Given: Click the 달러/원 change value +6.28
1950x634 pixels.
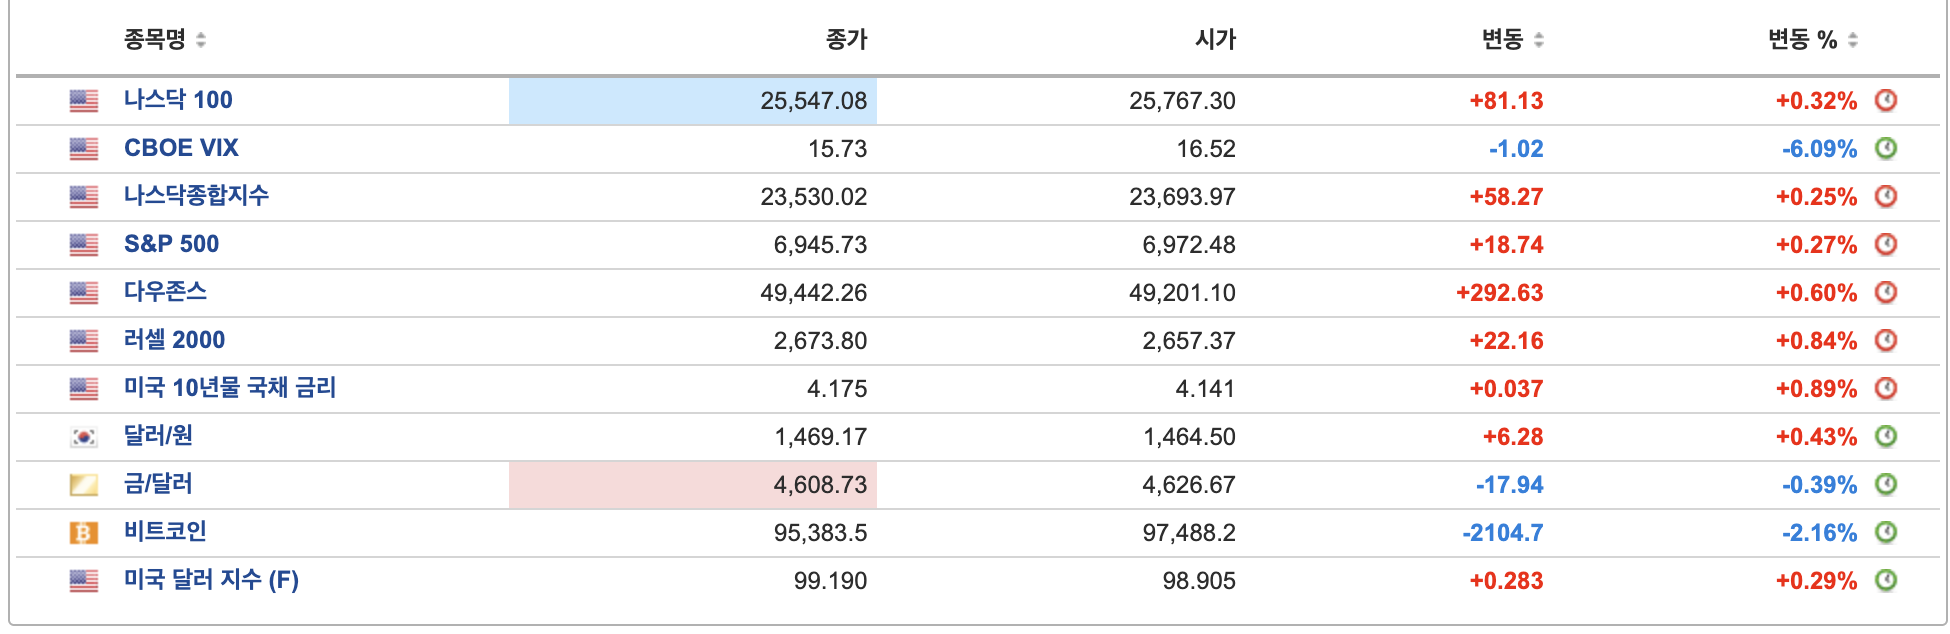Looking at the screenshot, I should (x=1513, y=437).
